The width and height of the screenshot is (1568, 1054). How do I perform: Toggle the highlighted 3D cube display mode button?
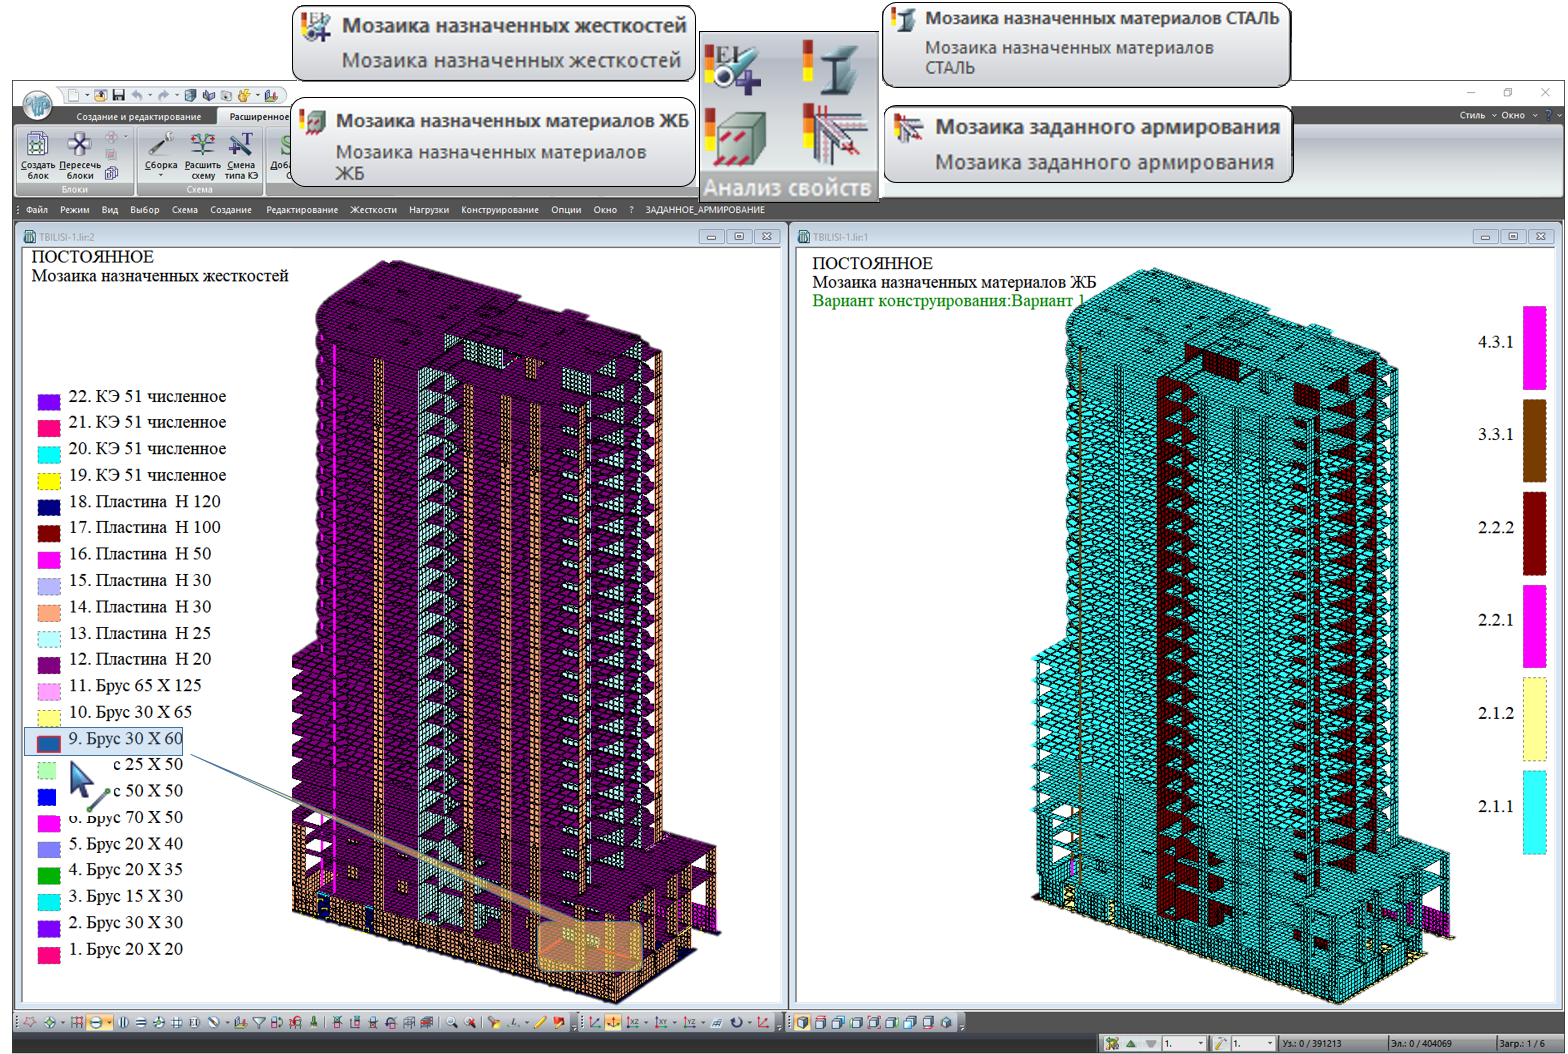[802, 1023]
